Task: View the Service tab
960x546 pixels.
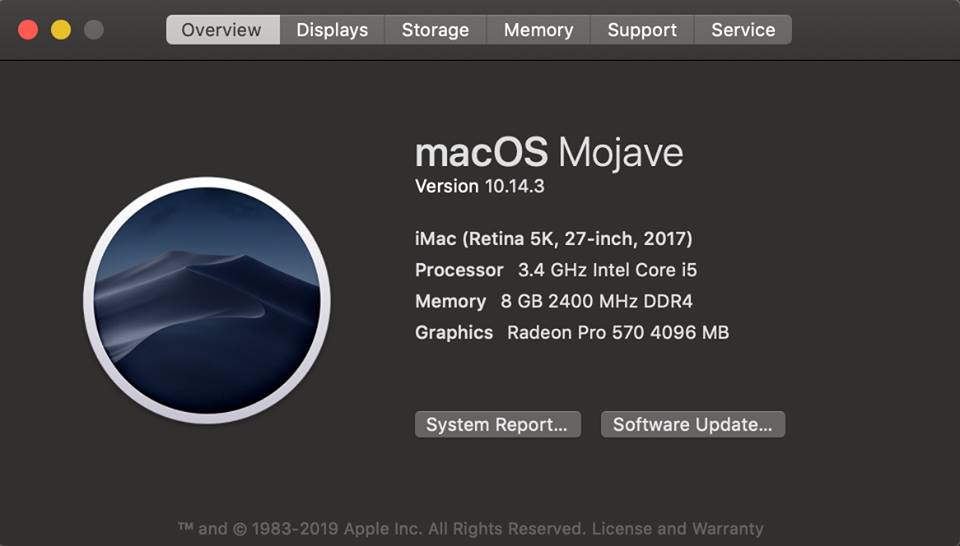Action: pyautogui.click(x=743, y=29)
